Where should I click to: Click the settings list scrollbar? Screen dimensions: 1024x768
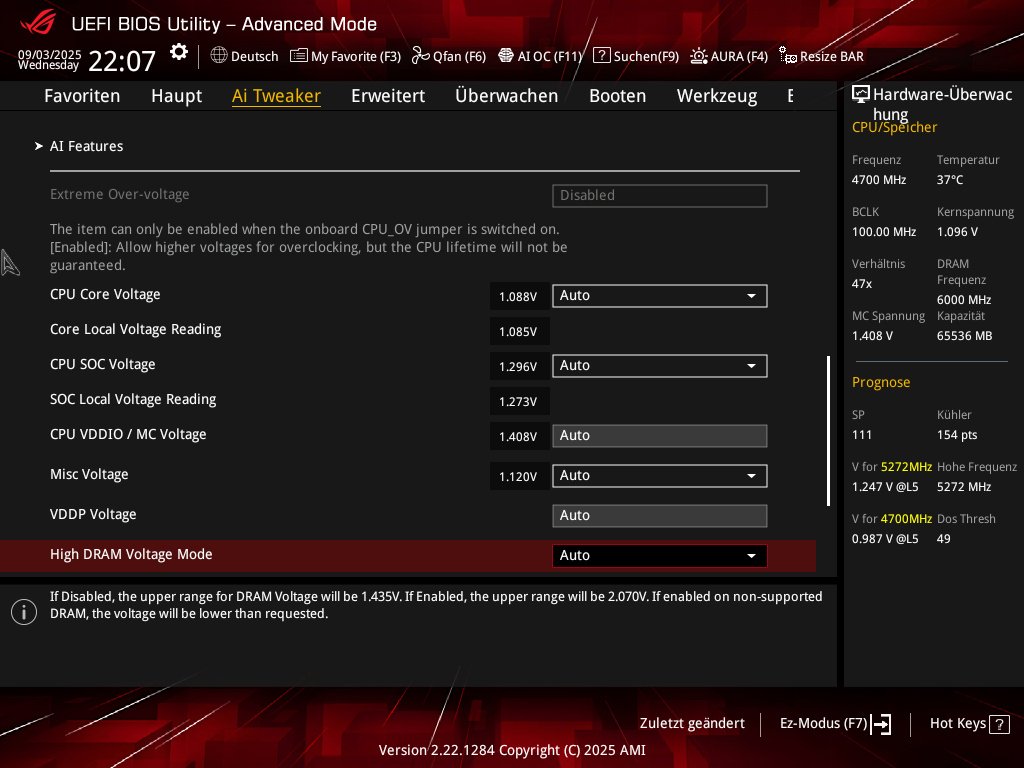click(828, 431)
